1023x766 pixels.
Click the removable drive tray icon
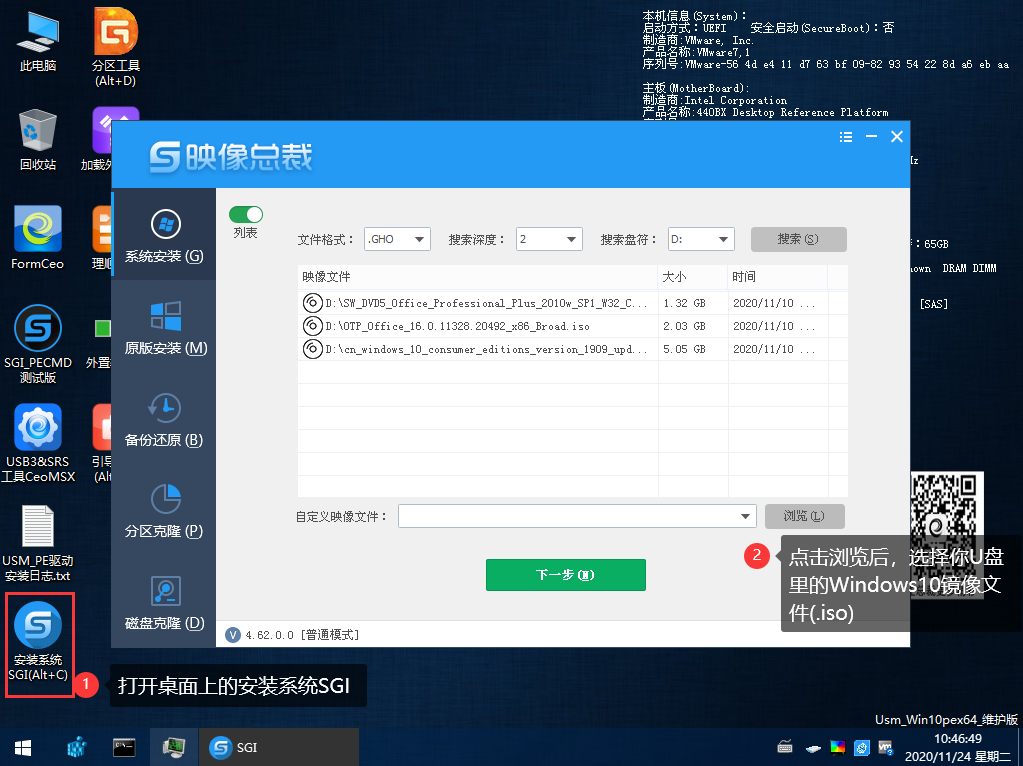(813, 748)
